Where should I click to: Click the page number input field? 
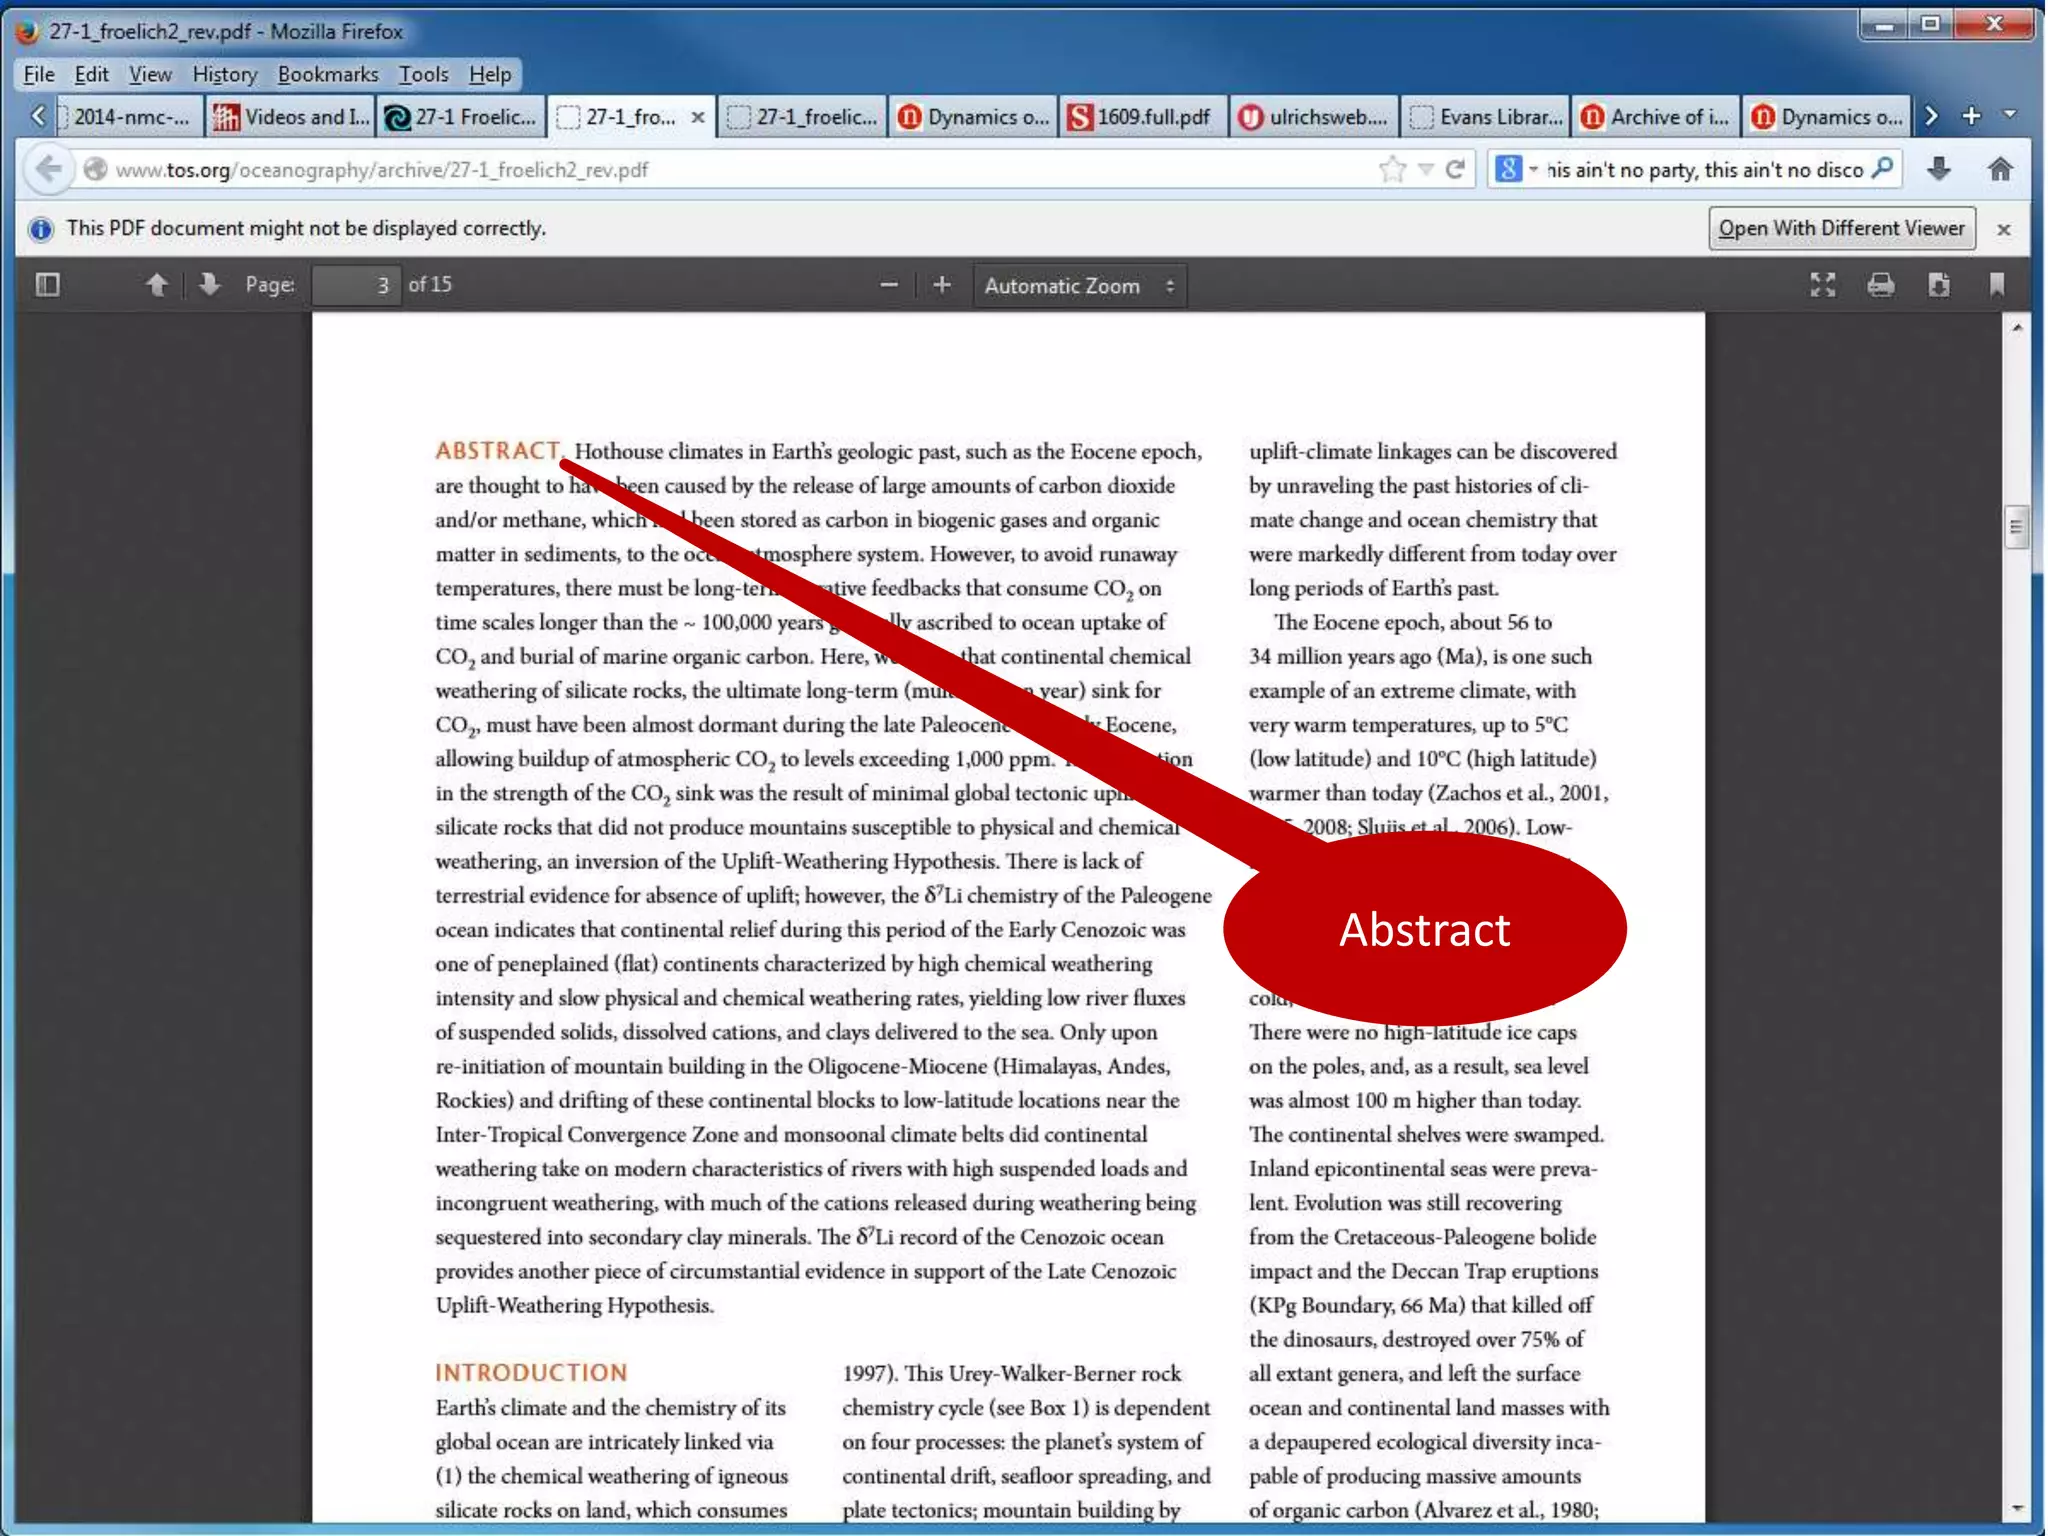coord(355,285)
